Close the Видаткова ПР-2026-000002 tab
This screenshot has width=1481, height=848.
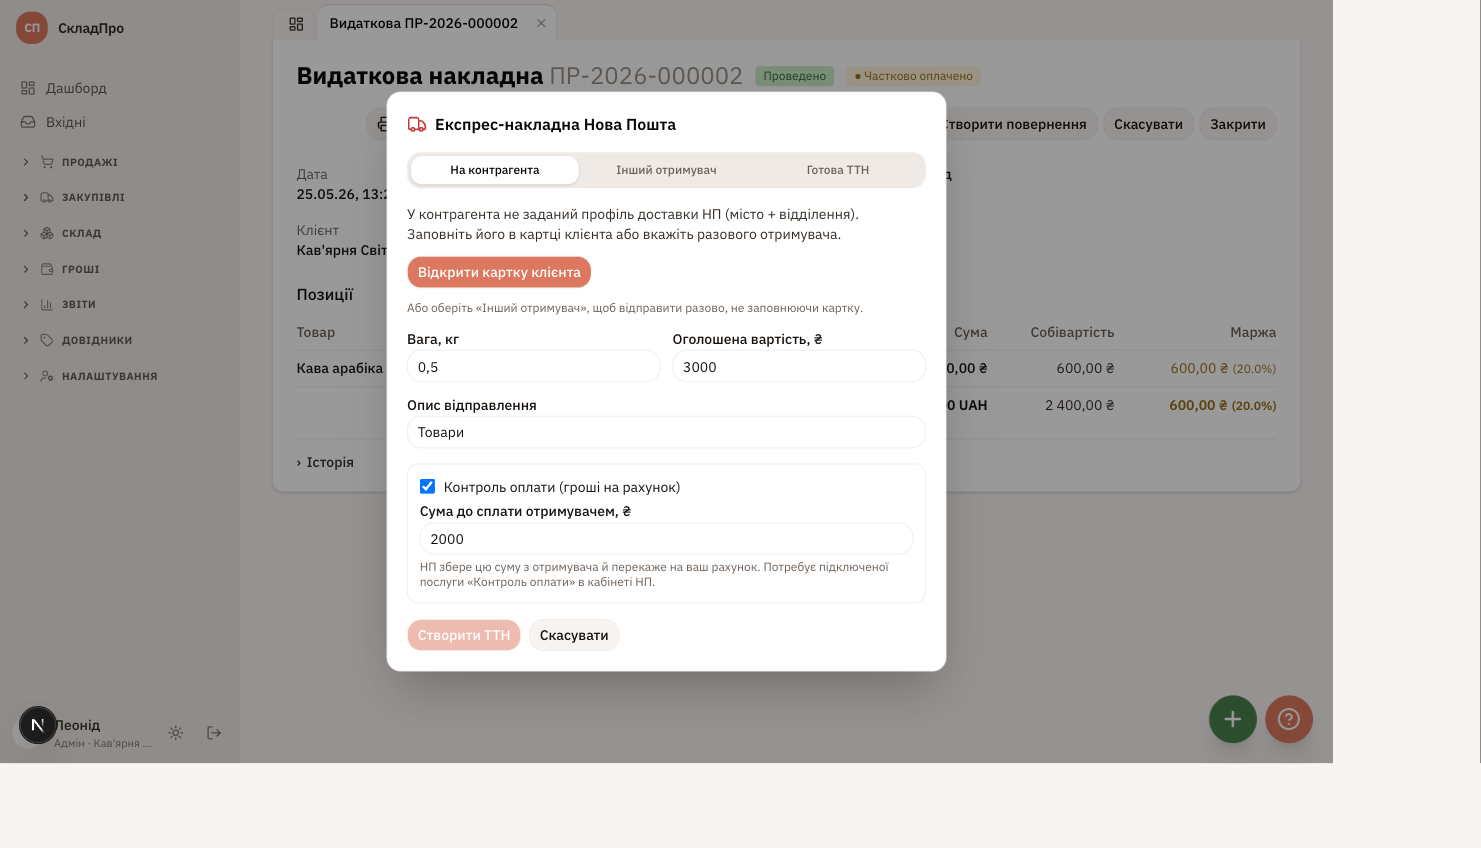point(541,23)
